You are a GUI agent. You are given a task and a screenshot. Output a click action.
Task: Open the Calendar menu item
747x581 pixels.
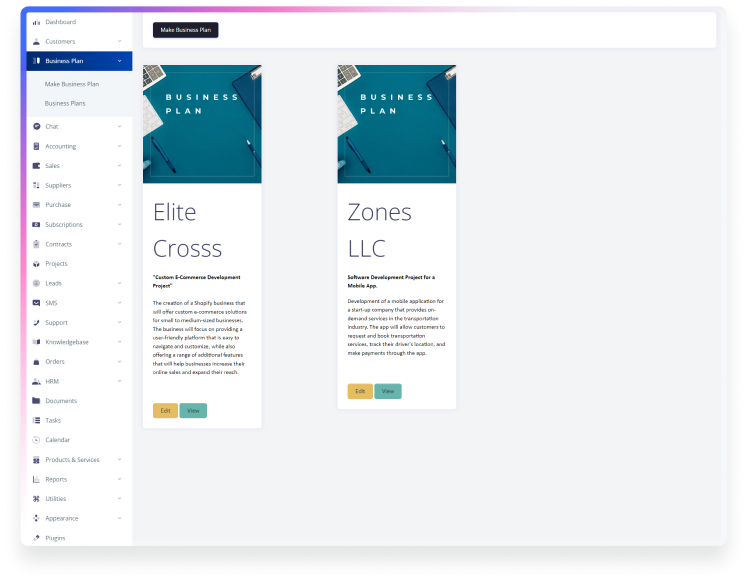[x=58, y=440]
